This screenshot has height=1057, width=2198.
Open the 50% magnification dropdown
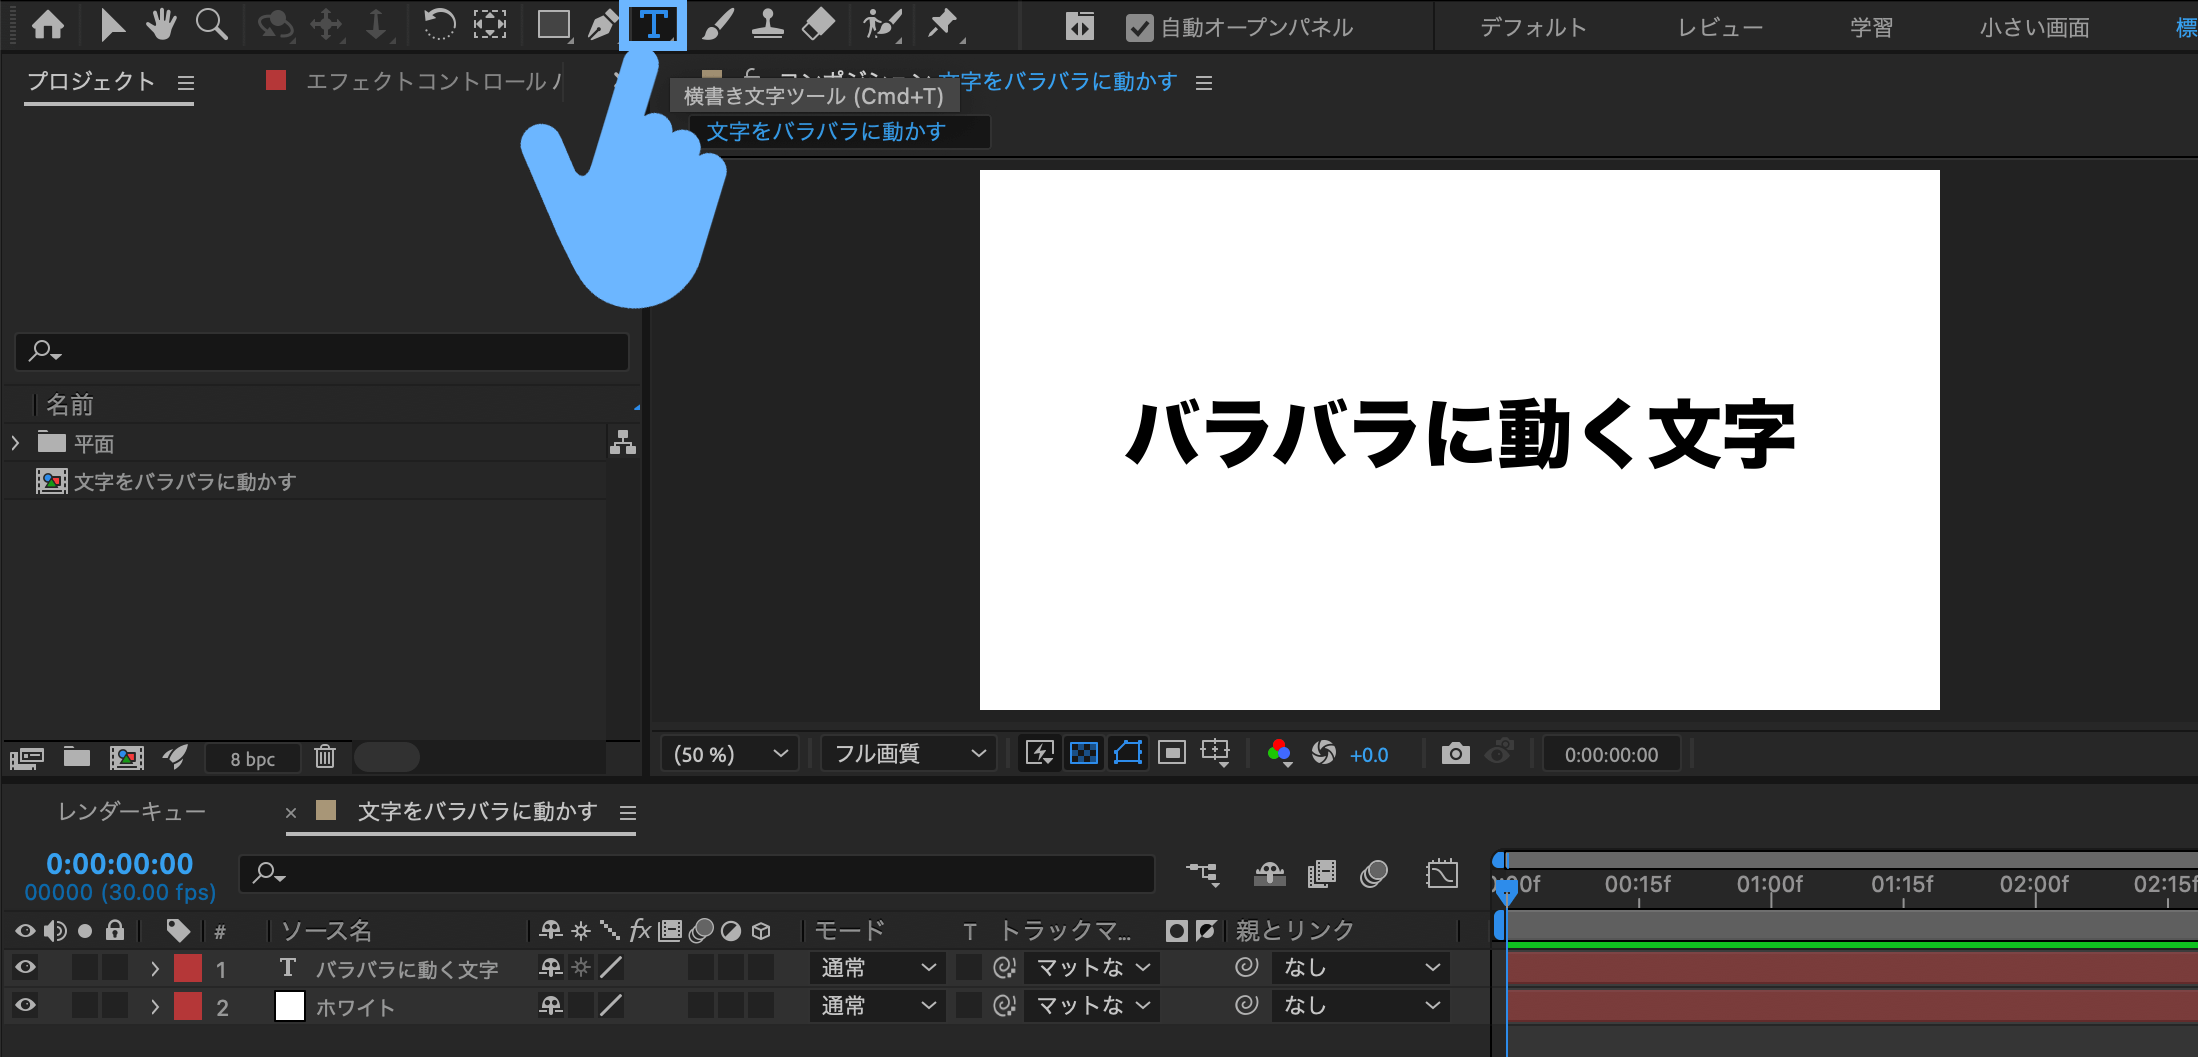click(729, 754)
